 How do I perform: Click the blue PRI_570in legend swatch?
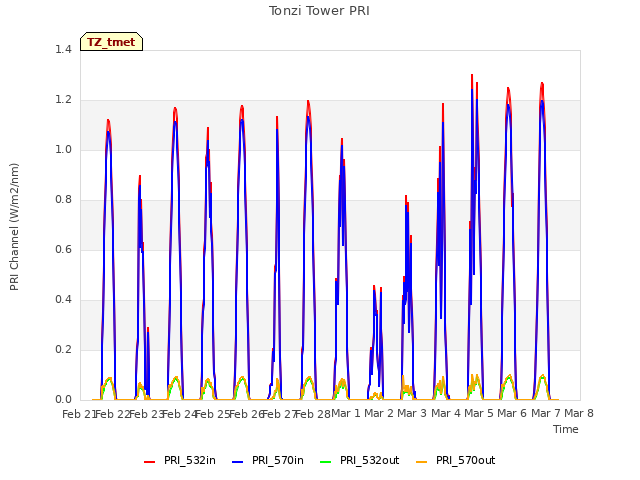pyautogui.click(x=237, y=462)
